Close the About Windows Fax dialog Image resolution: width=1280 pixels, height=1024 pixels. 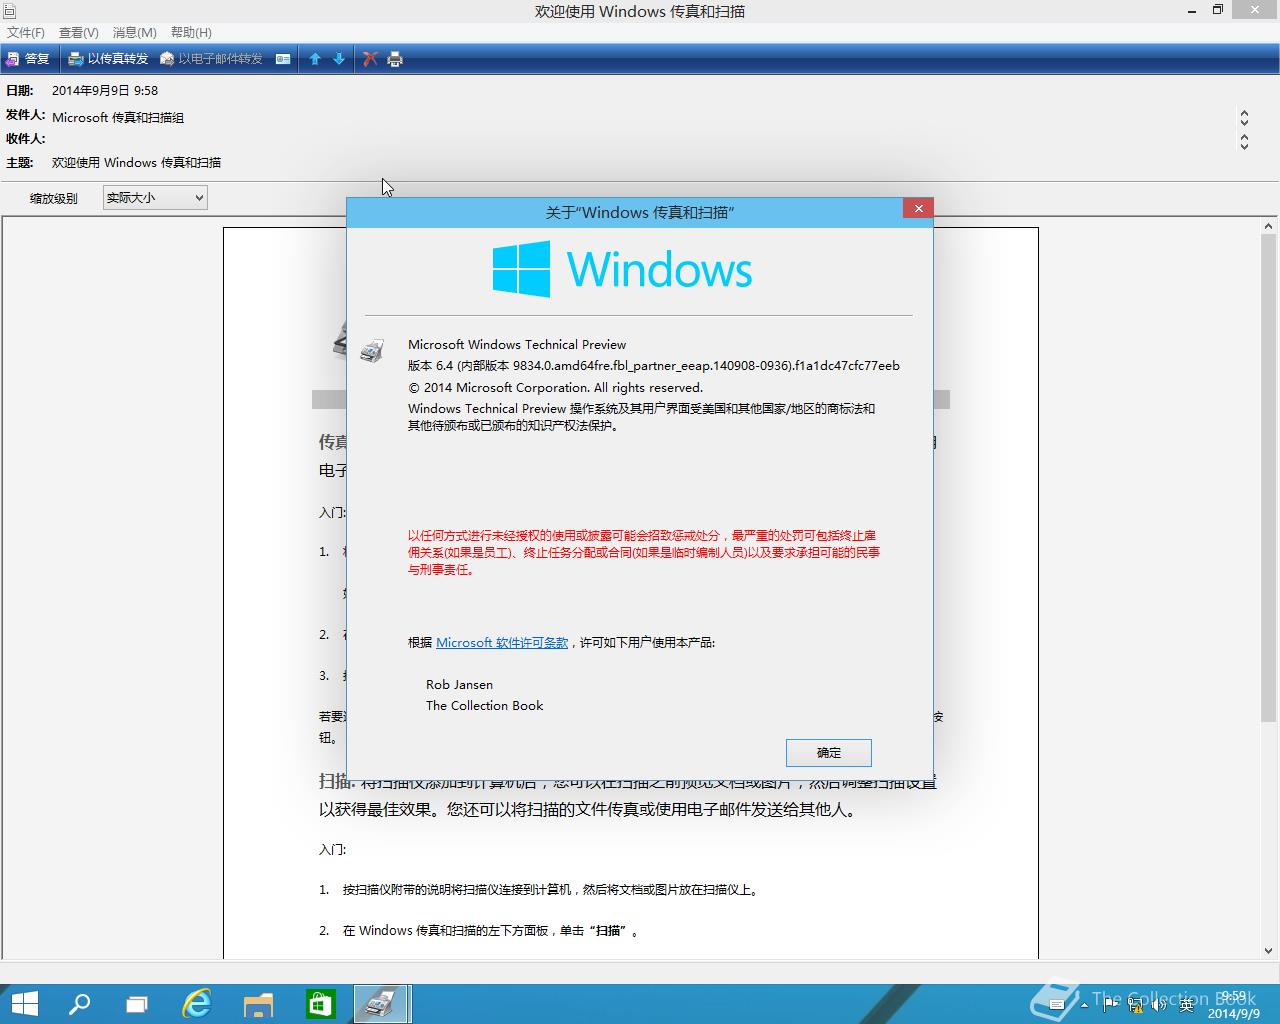[x=918, y=208]
